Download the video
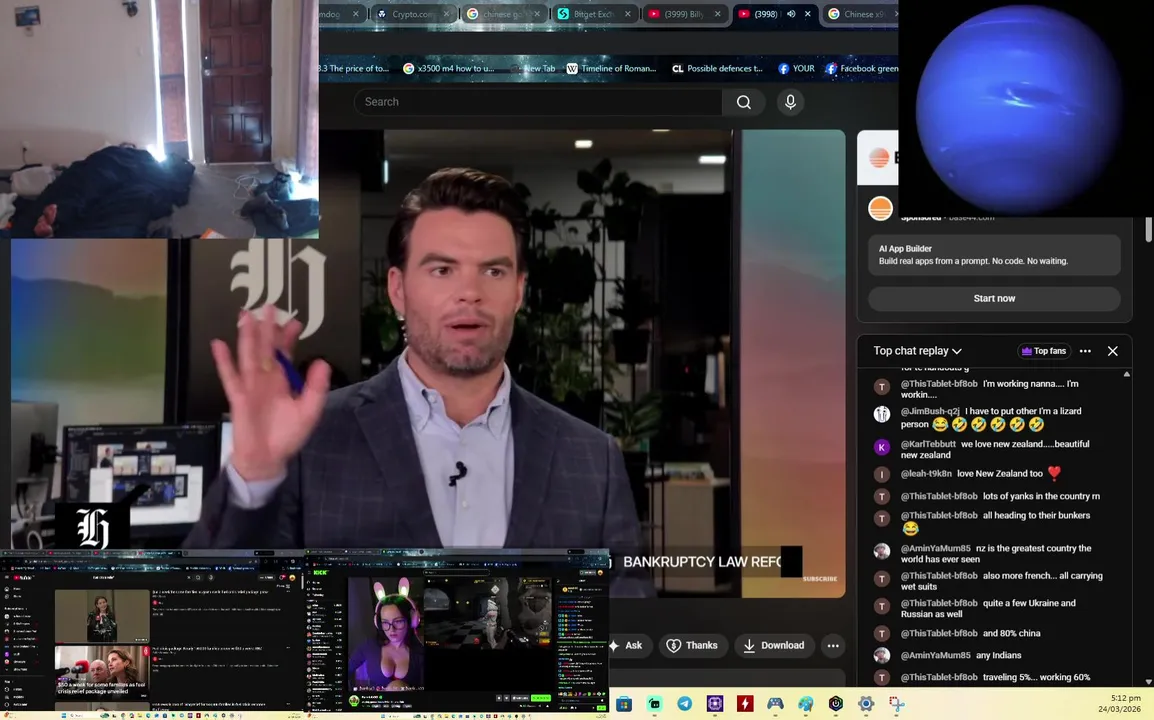Viewport: 1154px width, 720px height. click(774, 646)
